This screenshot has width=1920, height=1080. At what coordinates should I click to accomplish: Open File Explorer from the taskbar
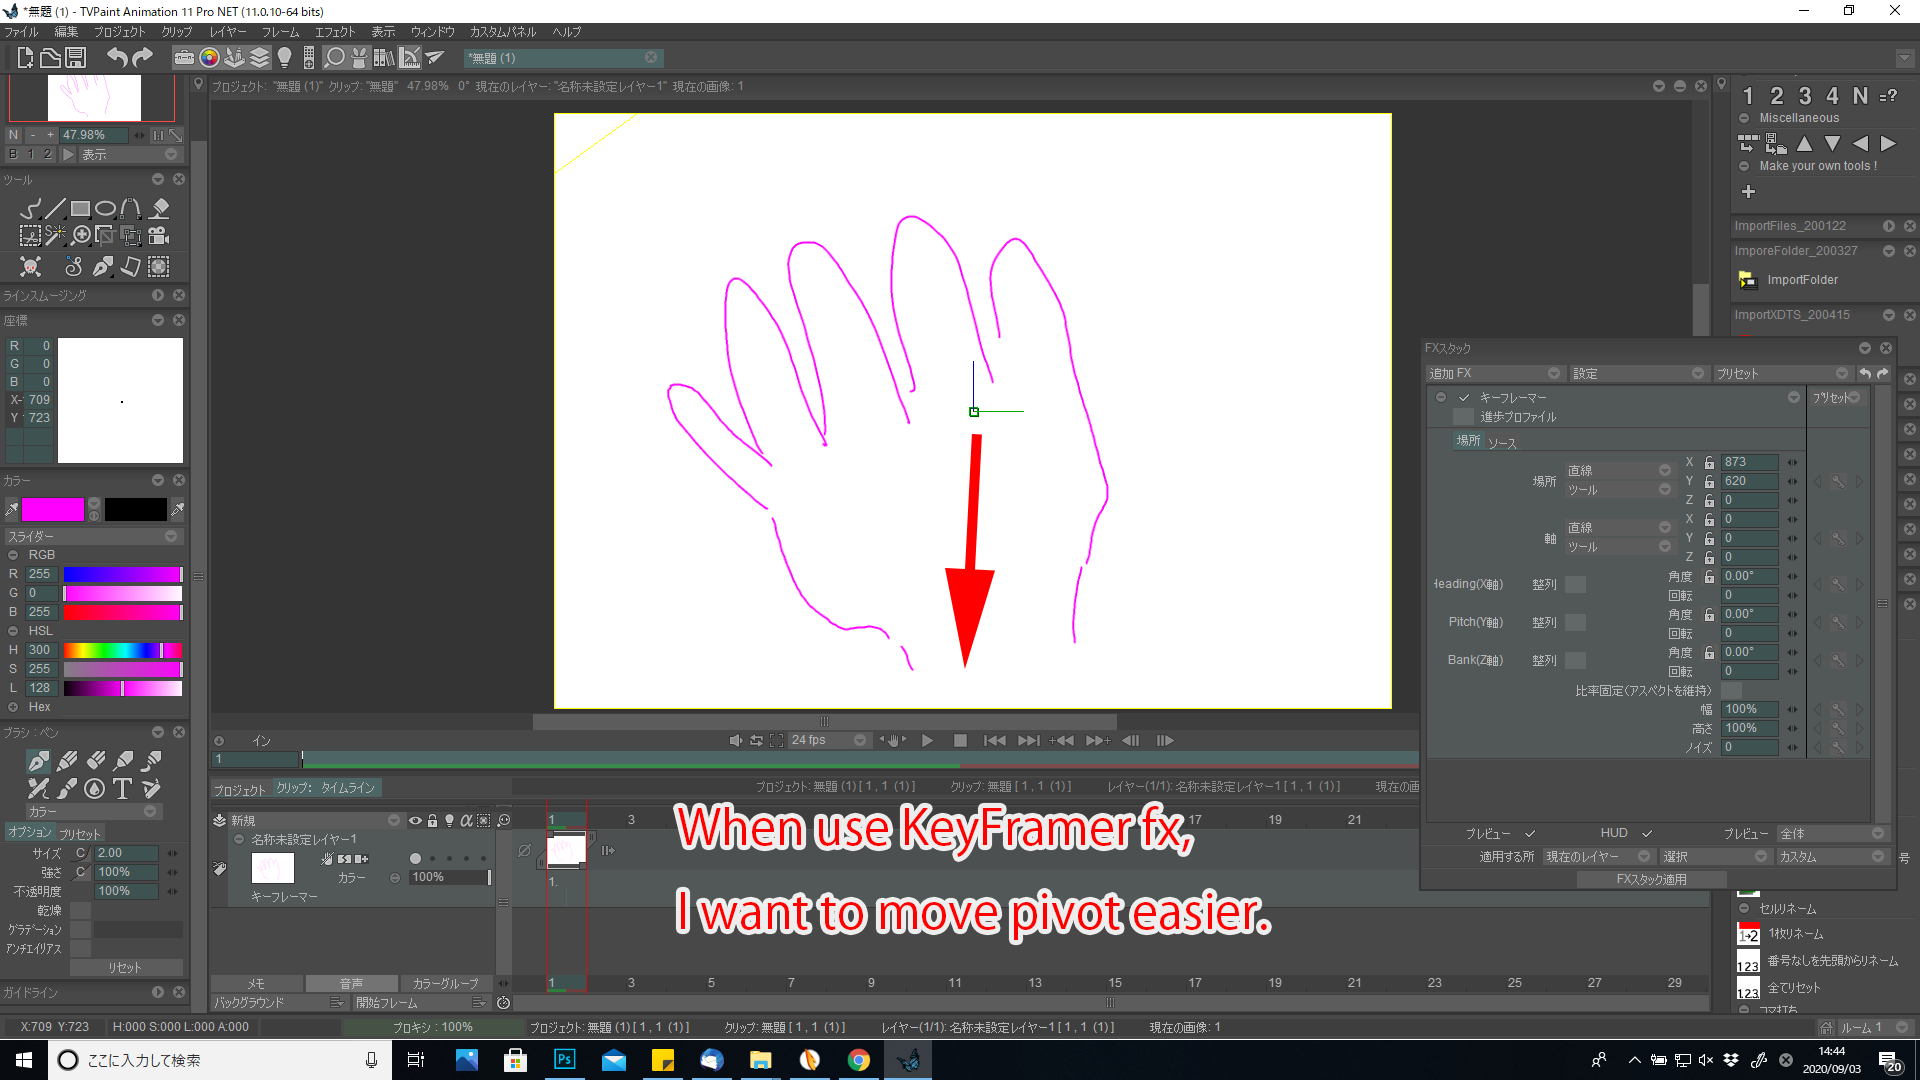760,1060
